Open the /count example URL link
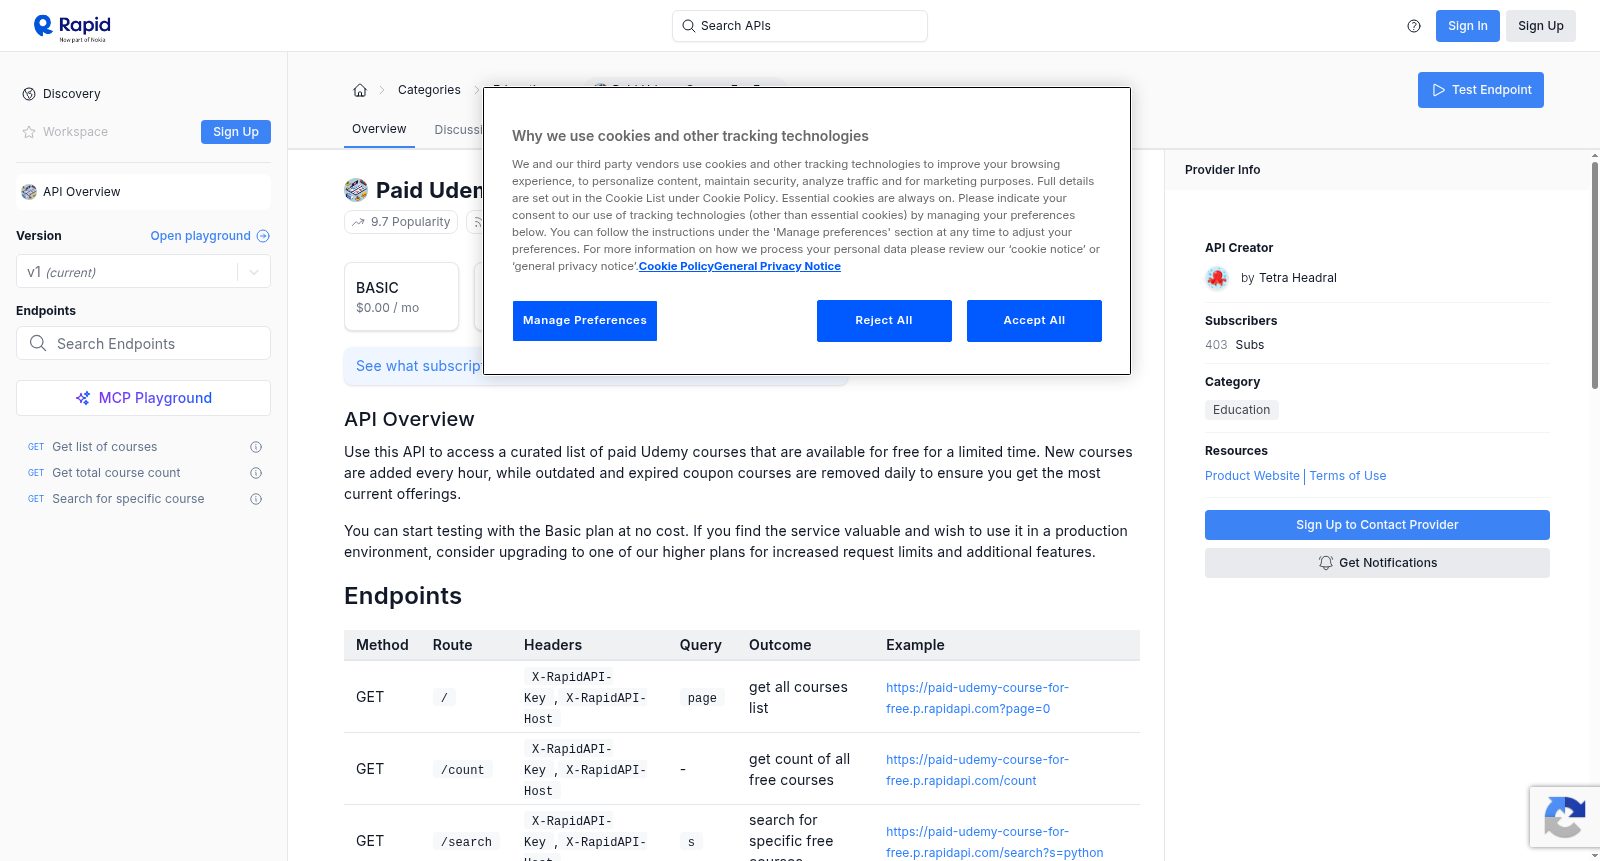The height and width of the screenshot is (861, 1600). tap(977, 770)
